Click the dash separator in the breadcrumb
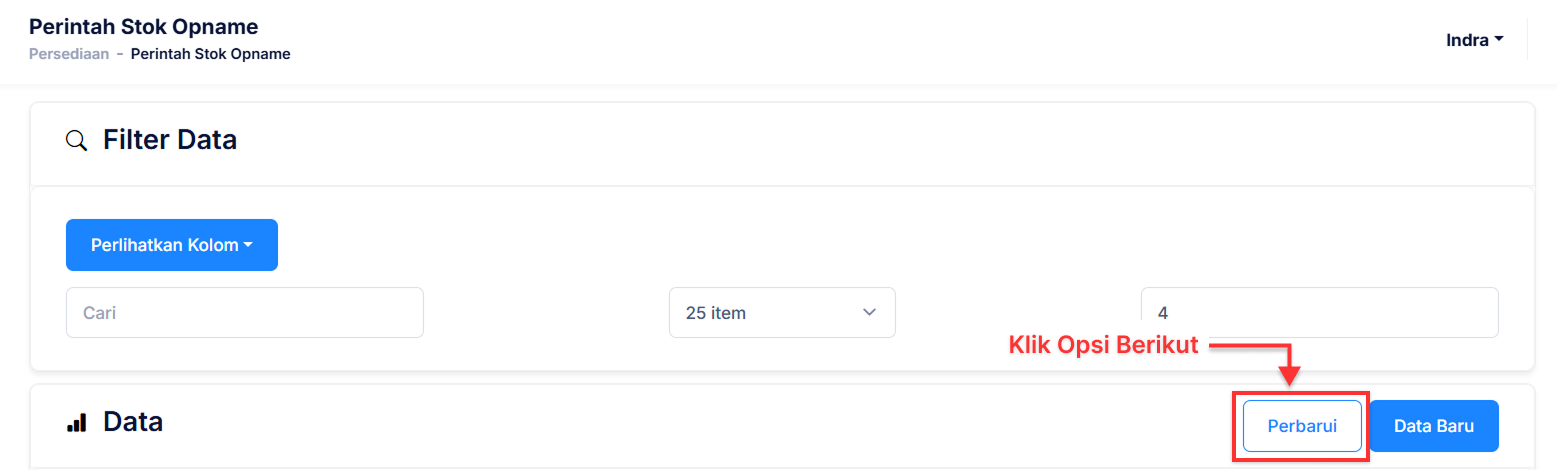This screenshot has height=470, width=1557. 120,54
